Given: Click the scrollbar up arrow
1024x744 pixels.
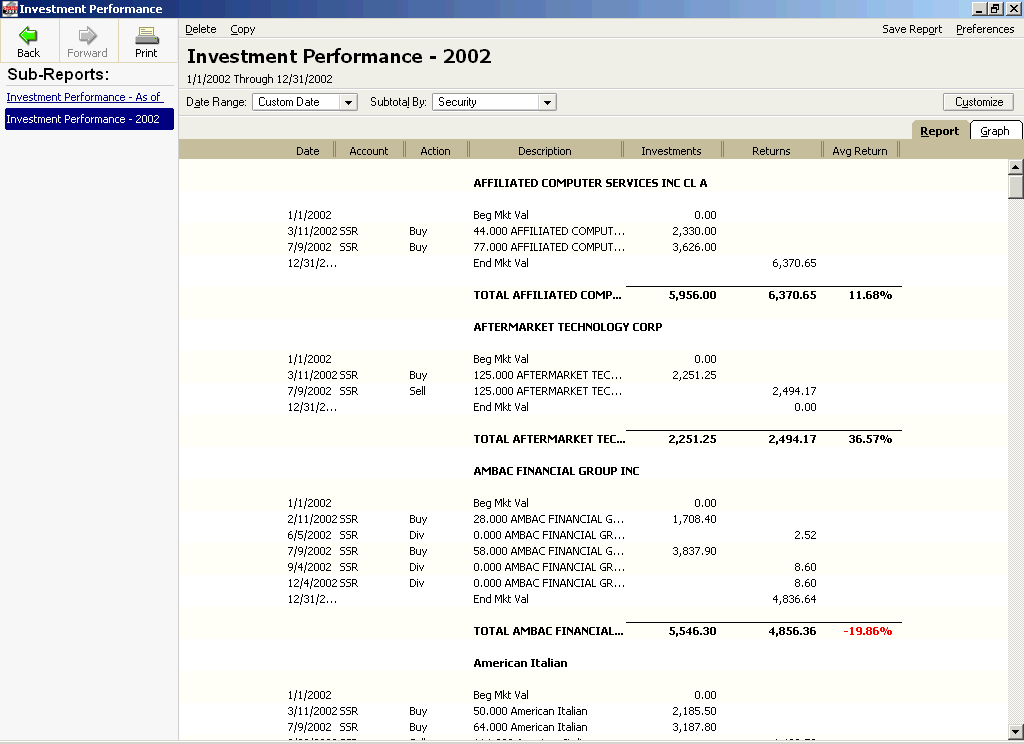Looking at the screenshot, I should 1015,168.
